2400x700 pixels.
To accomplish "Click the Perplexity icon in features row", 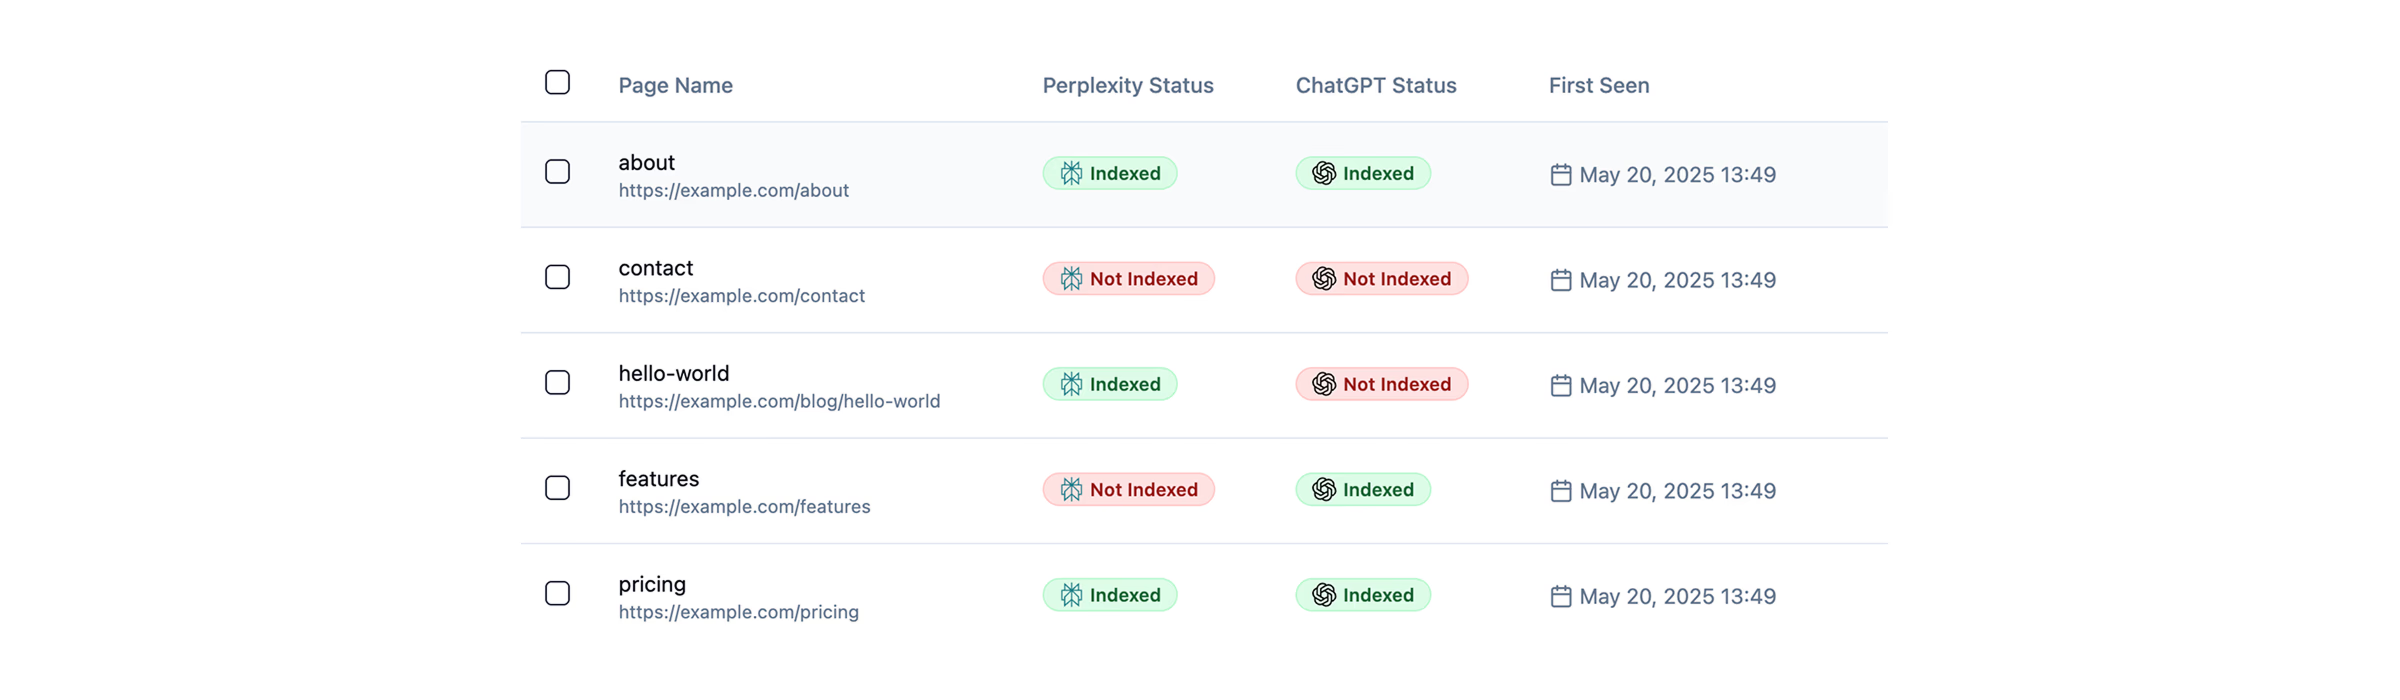I will point(1071,489).
